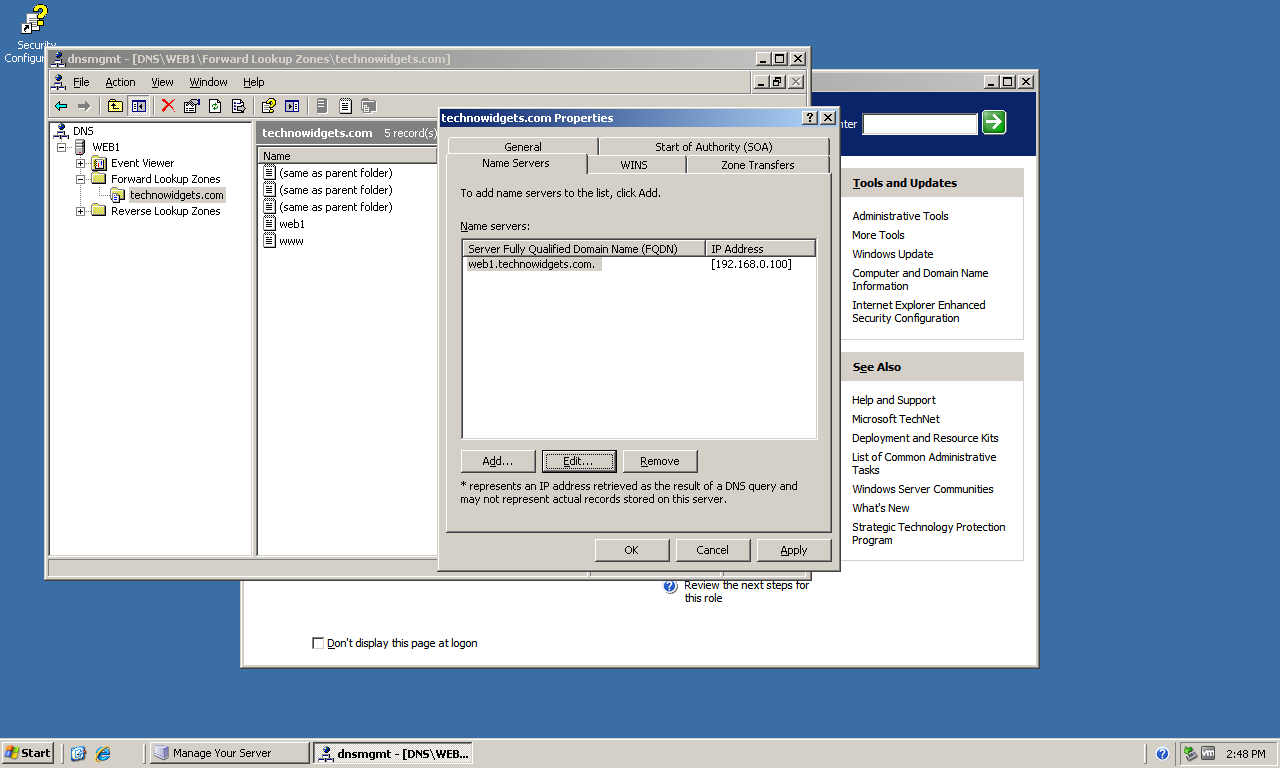Image resolution: width=1280 pixels, height=768 pixels.
Task: Collapse the Forward Lookup Zones node
Action: click(x=81, y=179)
